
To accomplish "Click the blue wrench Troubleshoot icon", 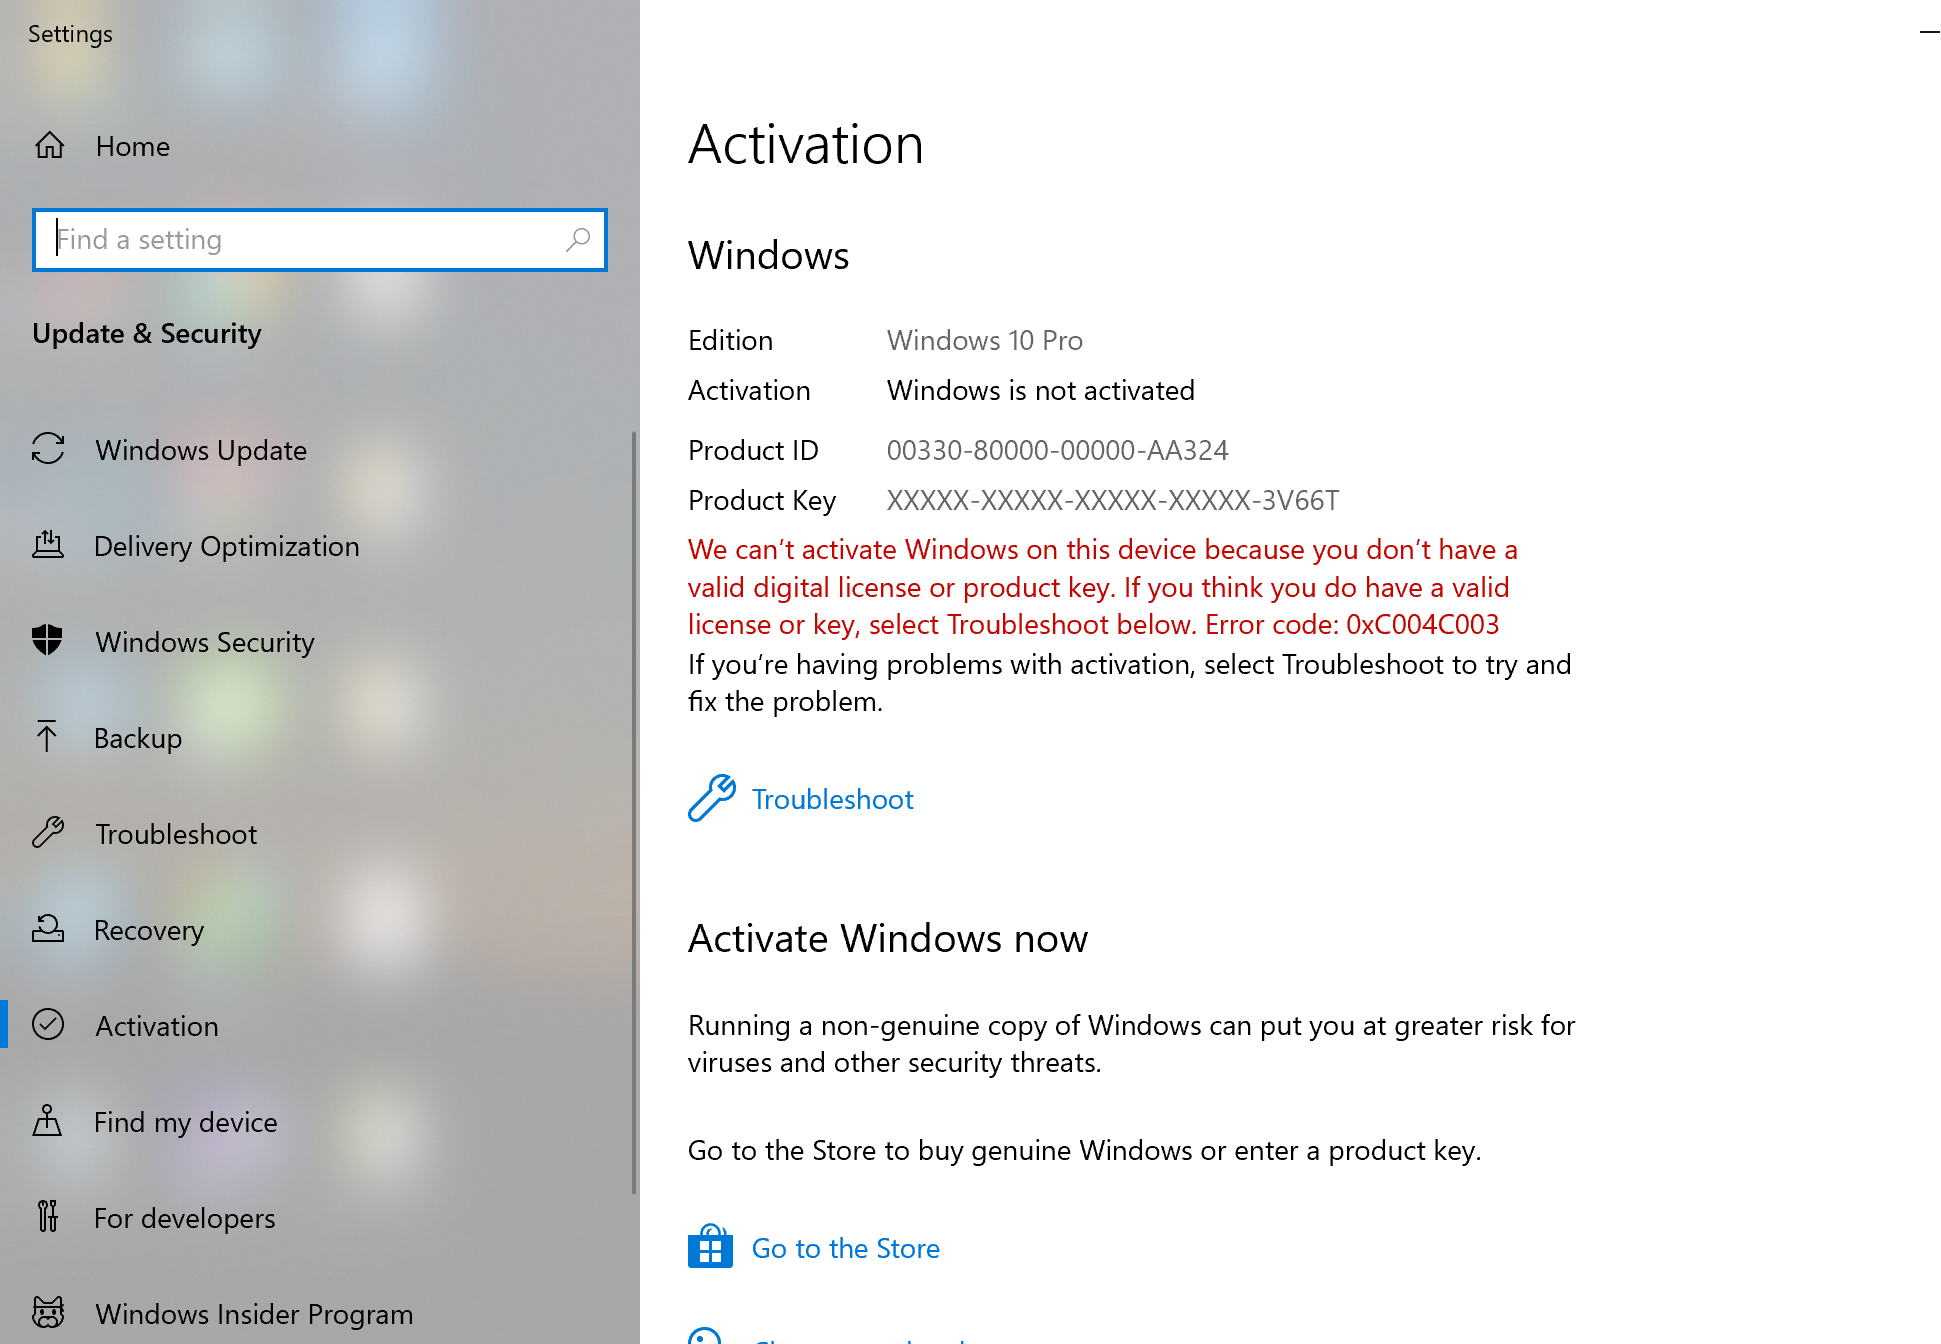I will (712, 798).
